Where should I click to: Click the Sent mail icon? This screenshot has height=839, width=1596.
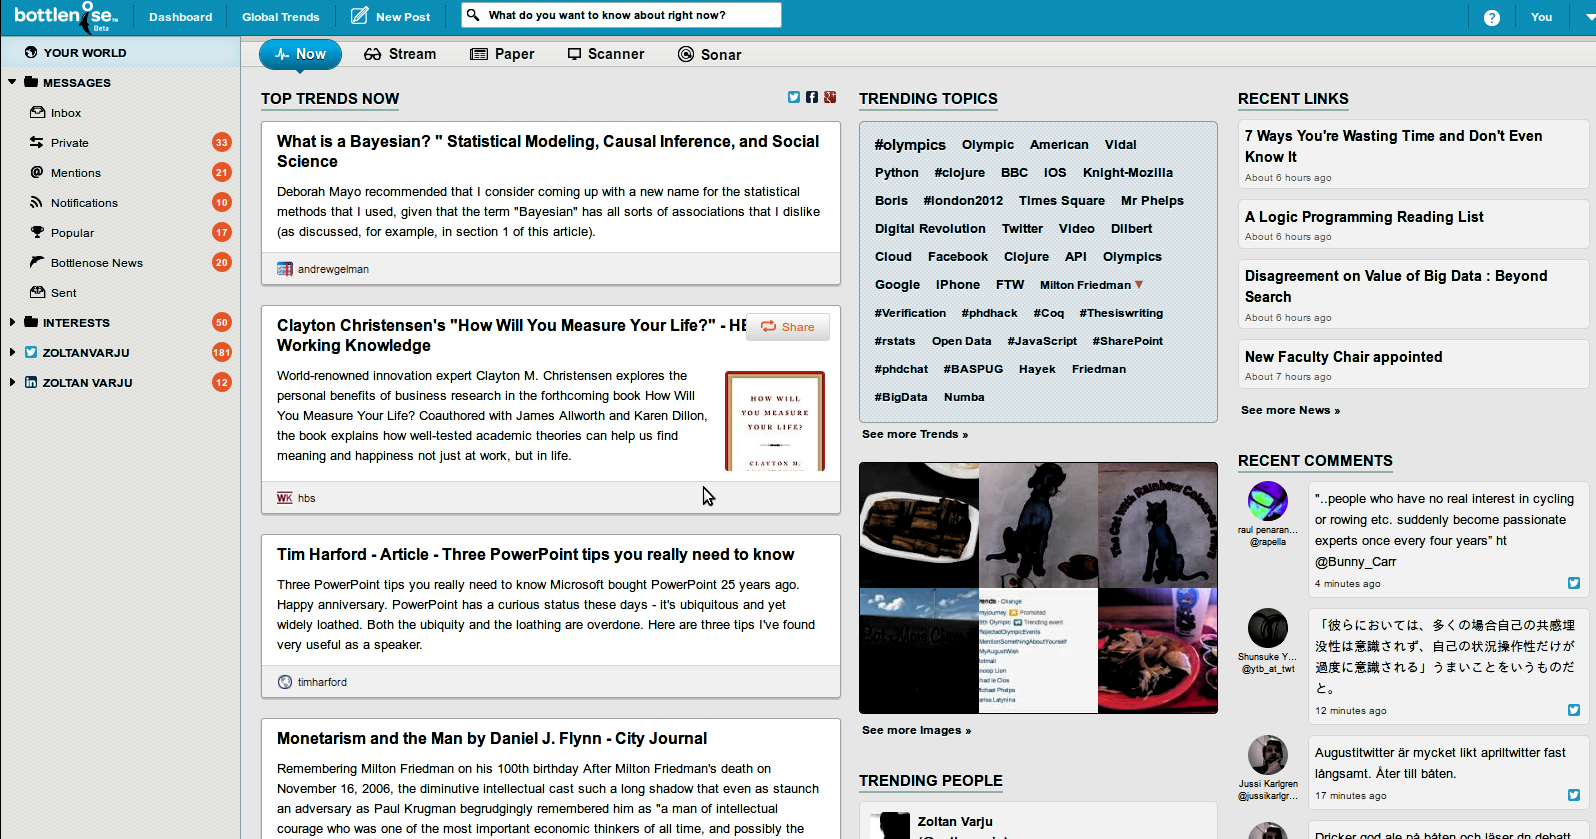coord(38,292)
